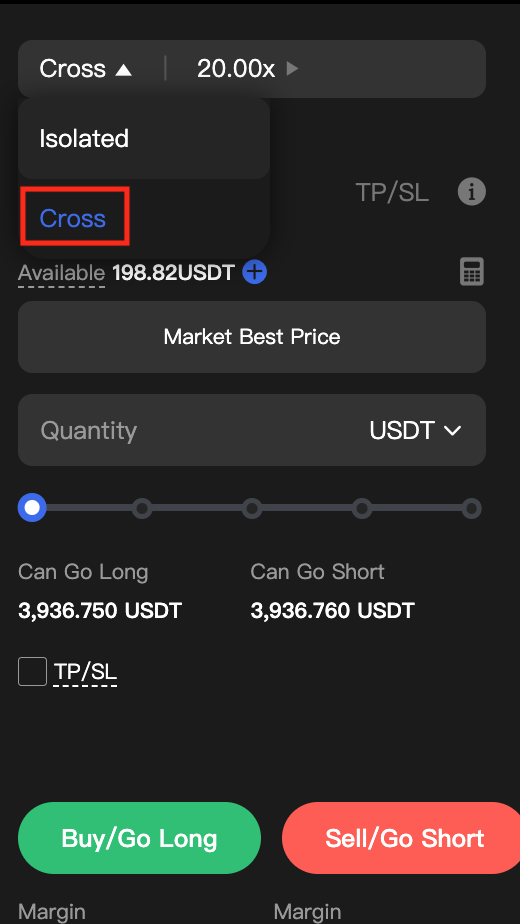Select the last slider position dot
Image resolution: width=520 pixels, height=924 pixels.
[x=471, y=509]
